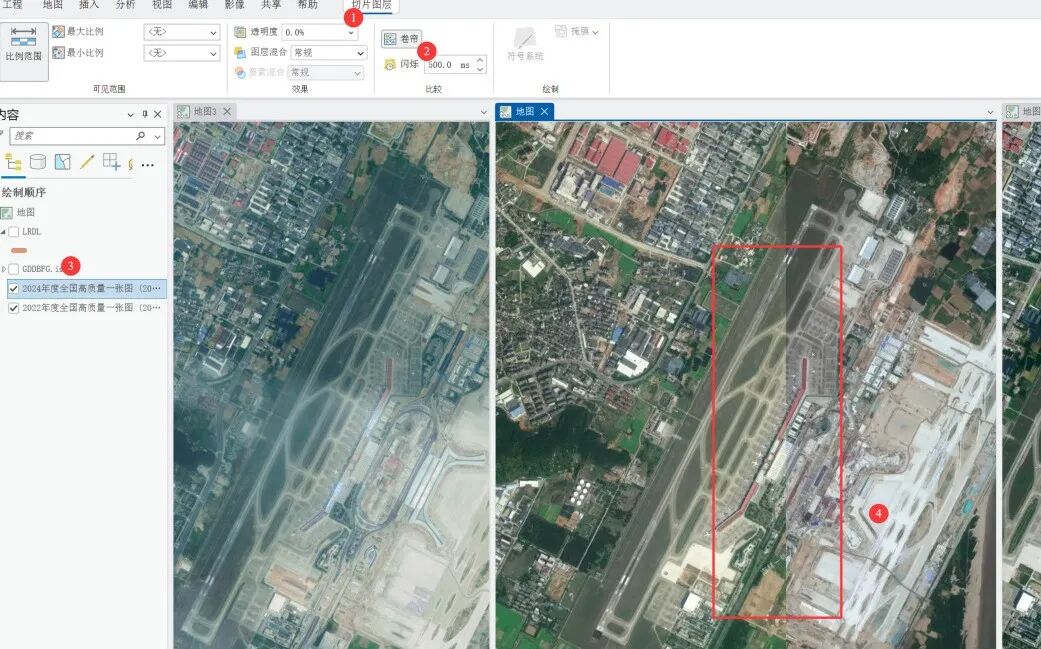Image resolution: width=1041 pixels, height=649 pixels.
Task: Decrease the flicker interval with down arrow
Action: (x=480, y=69)
